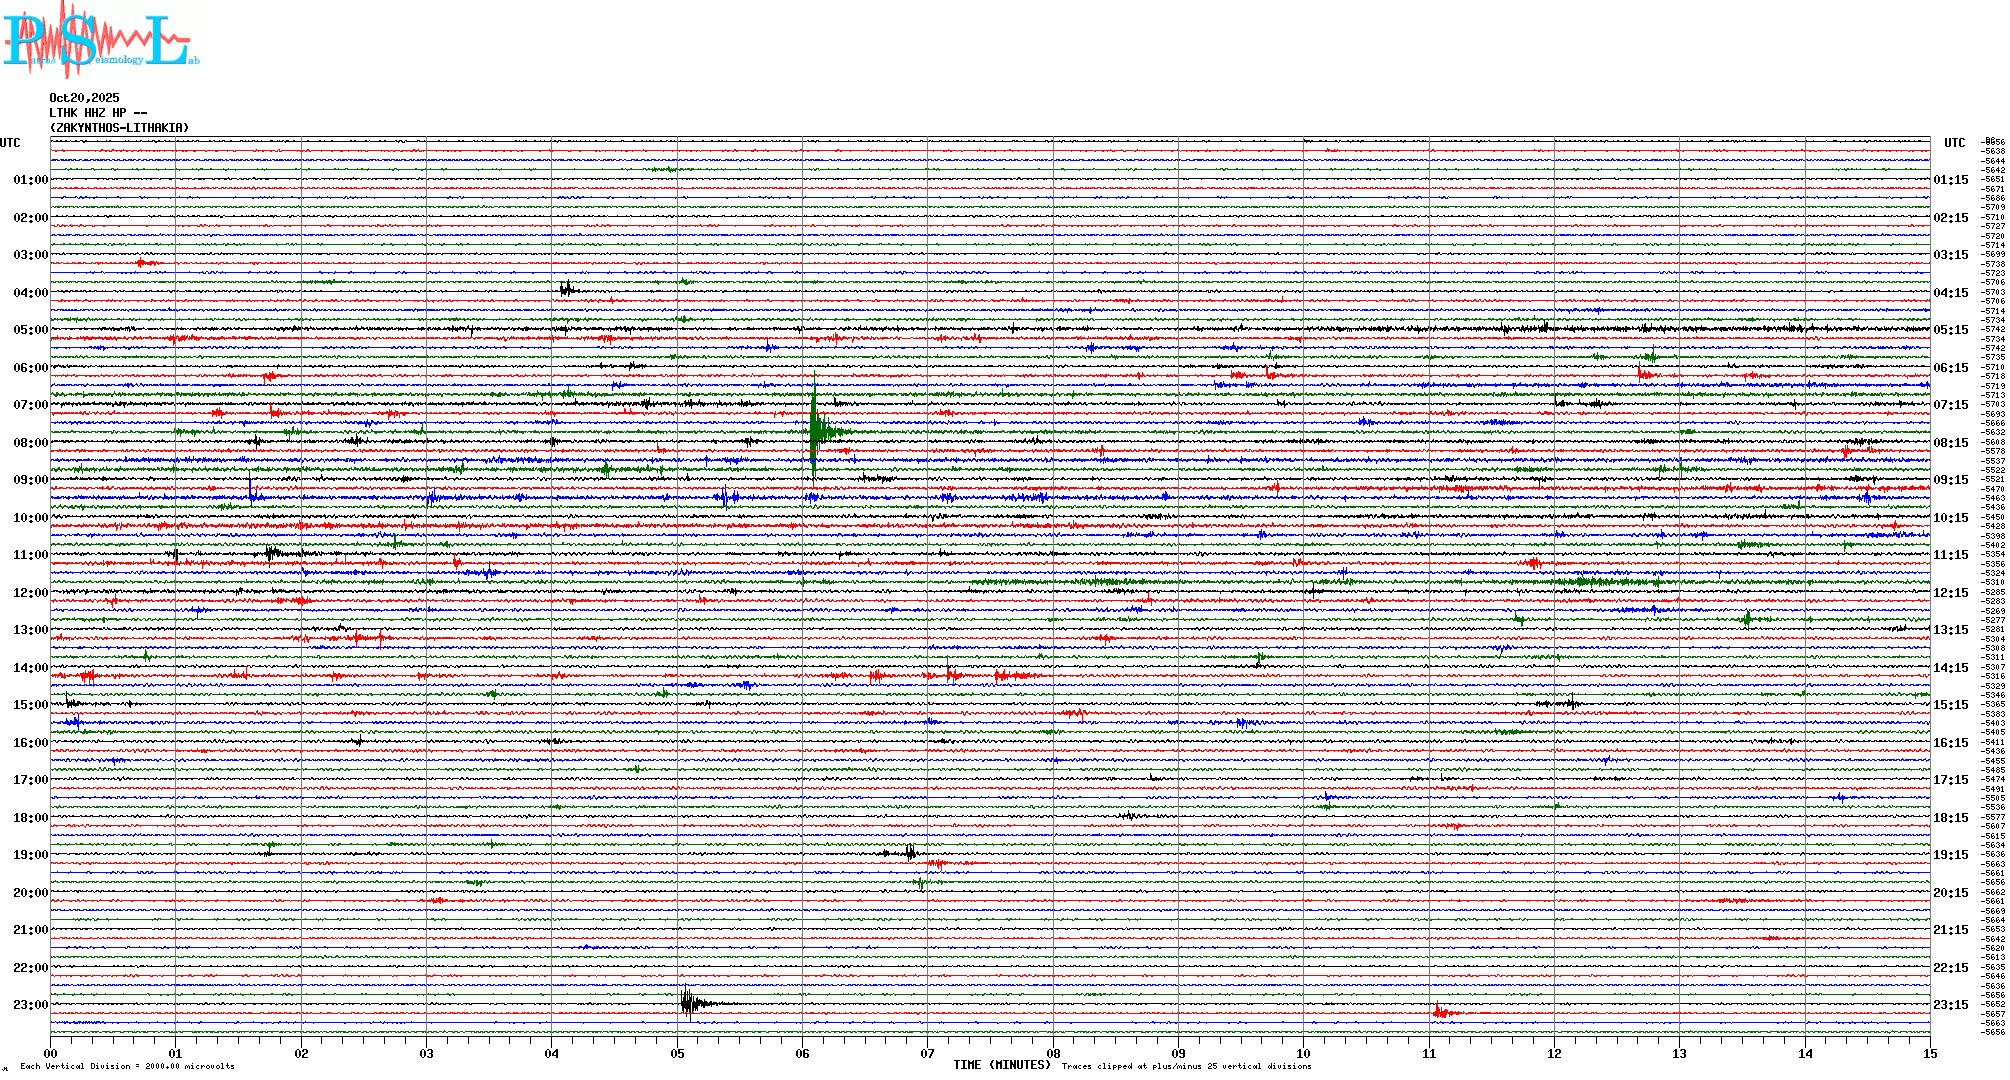Click the TIME (MINUTES) axis title
Viewport: 2010px width, 1080px height.
(x=1001, y=1065)
